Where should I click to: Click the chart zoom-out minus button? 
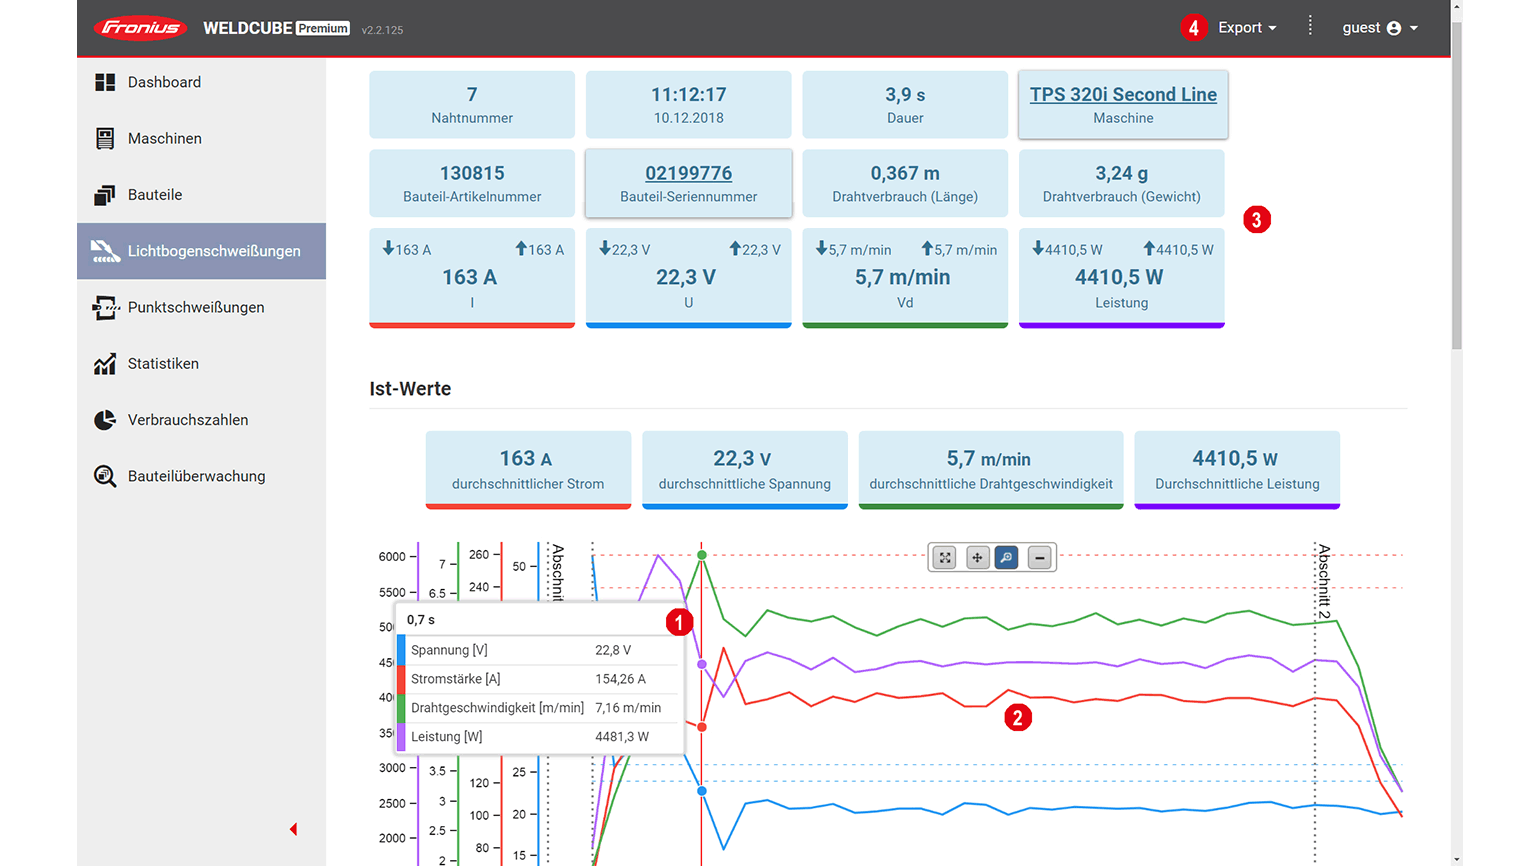(x=1040, y=558)
